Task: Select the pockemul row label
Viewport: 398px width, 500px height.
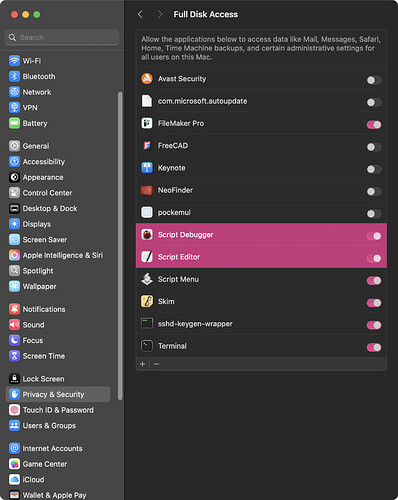Action: (x=174, y=212)
